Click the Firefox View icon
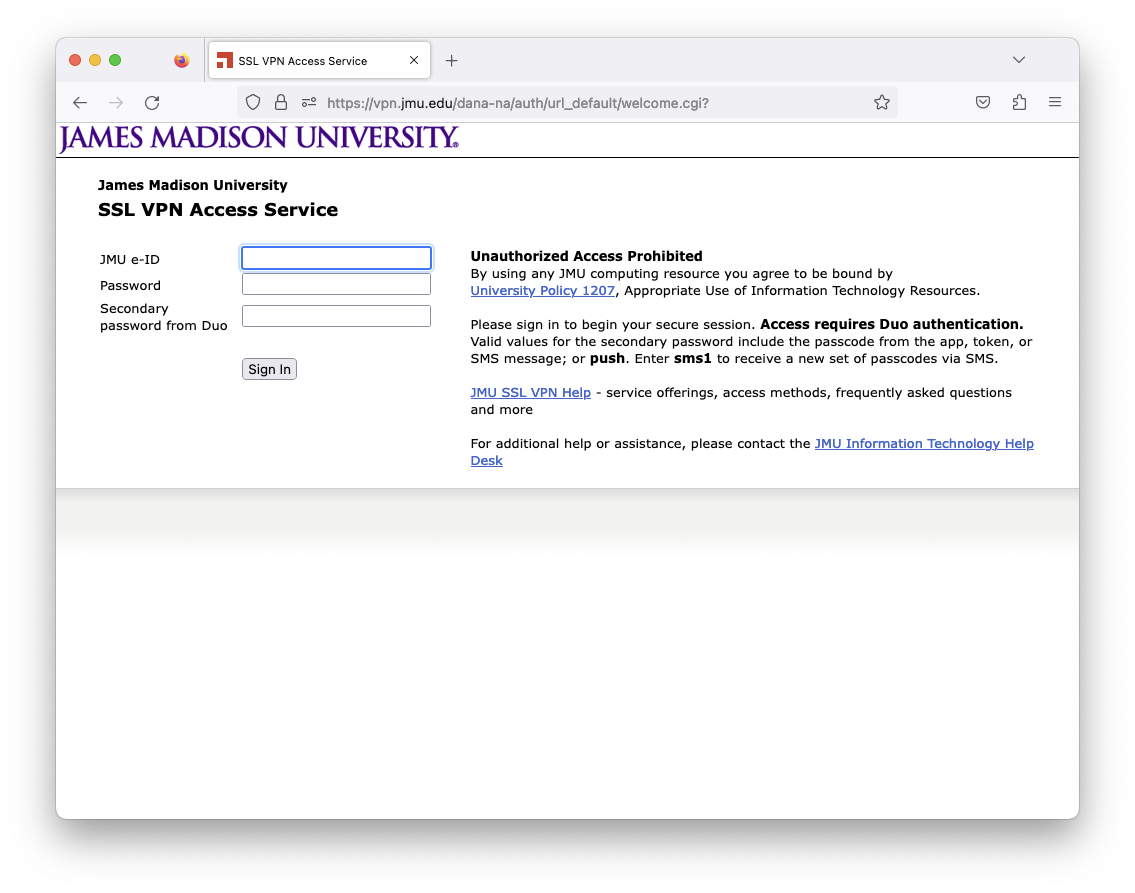This screenshot has width=1135, height=893. 182,60
